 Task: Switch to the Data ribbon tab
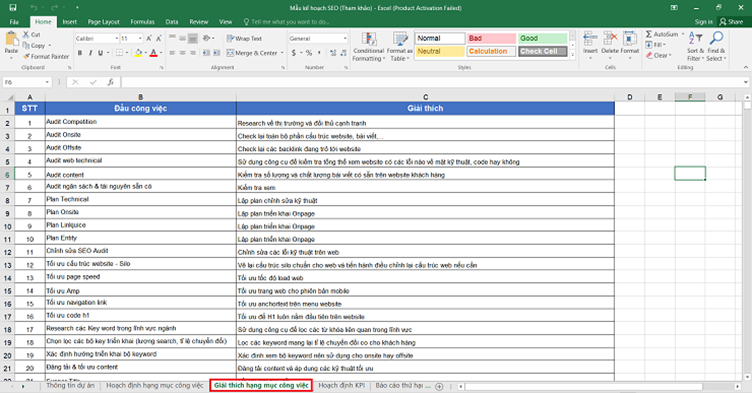click(x=172, y=22)
